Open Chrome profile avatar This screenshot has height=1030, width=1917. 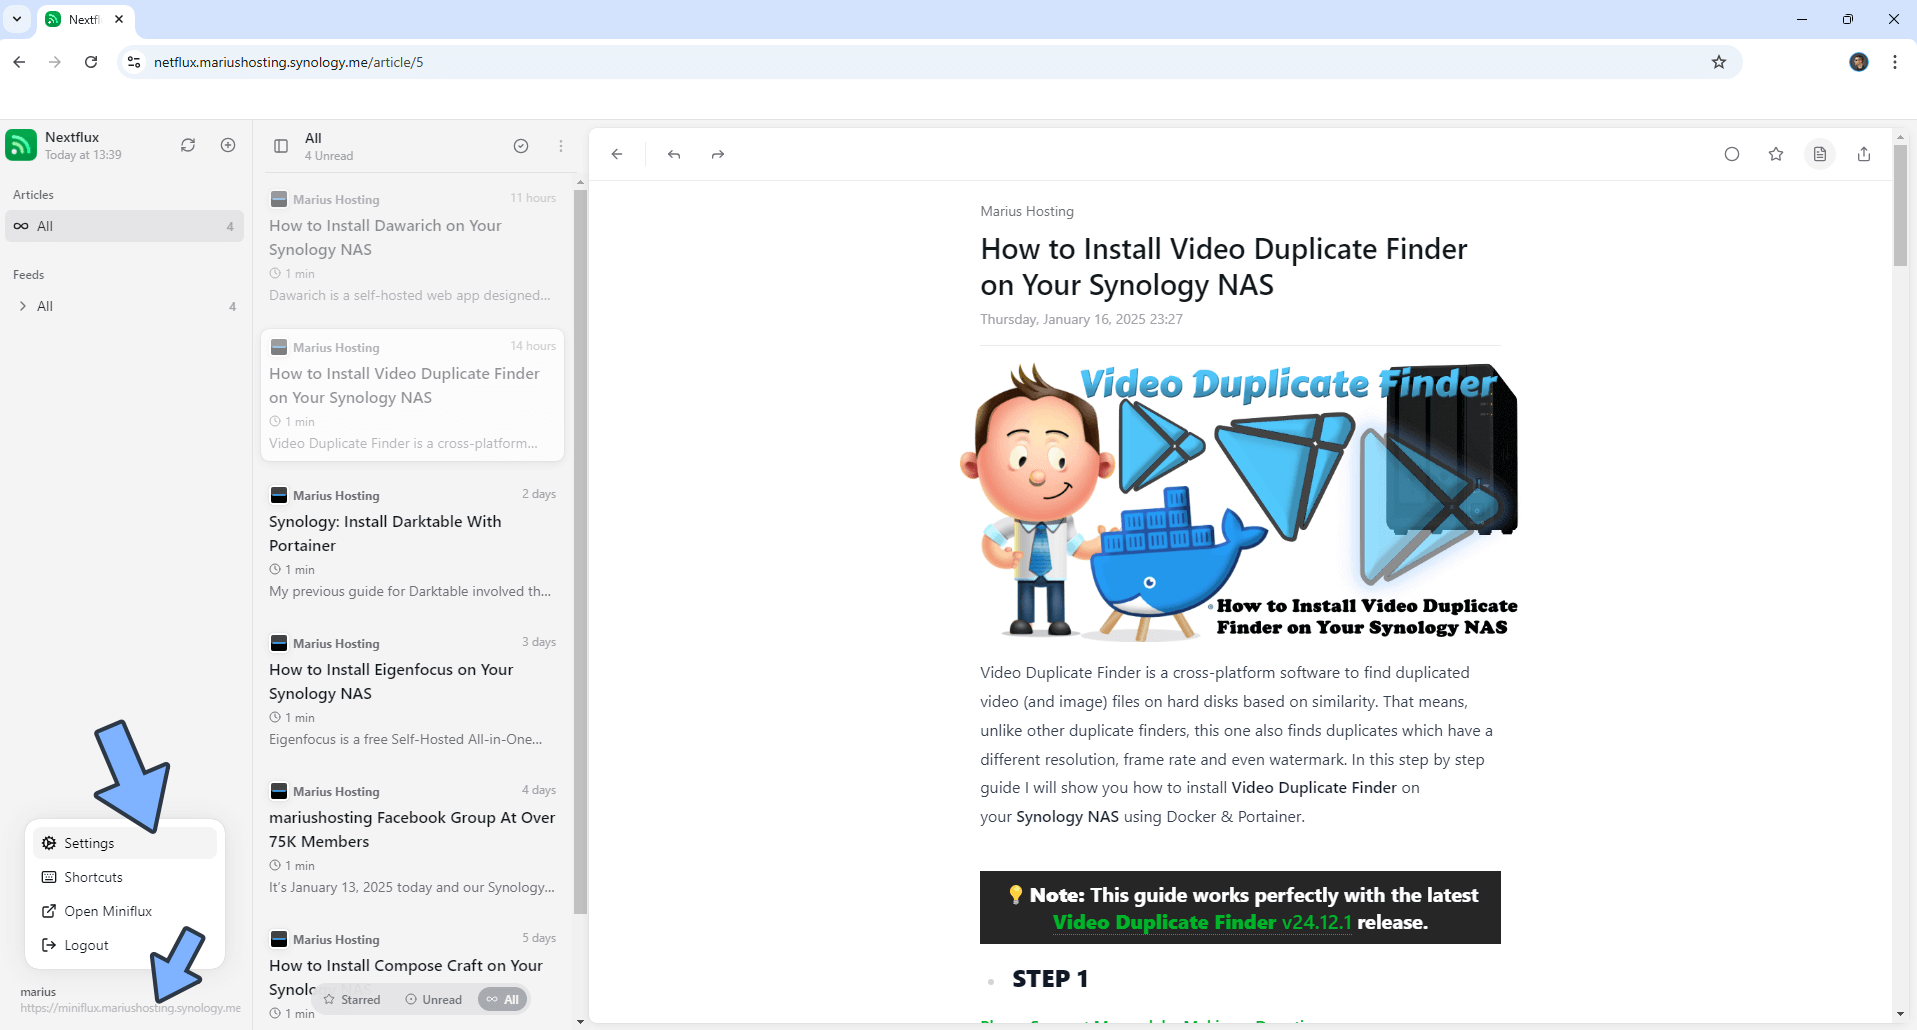[x=1859, y=62]
